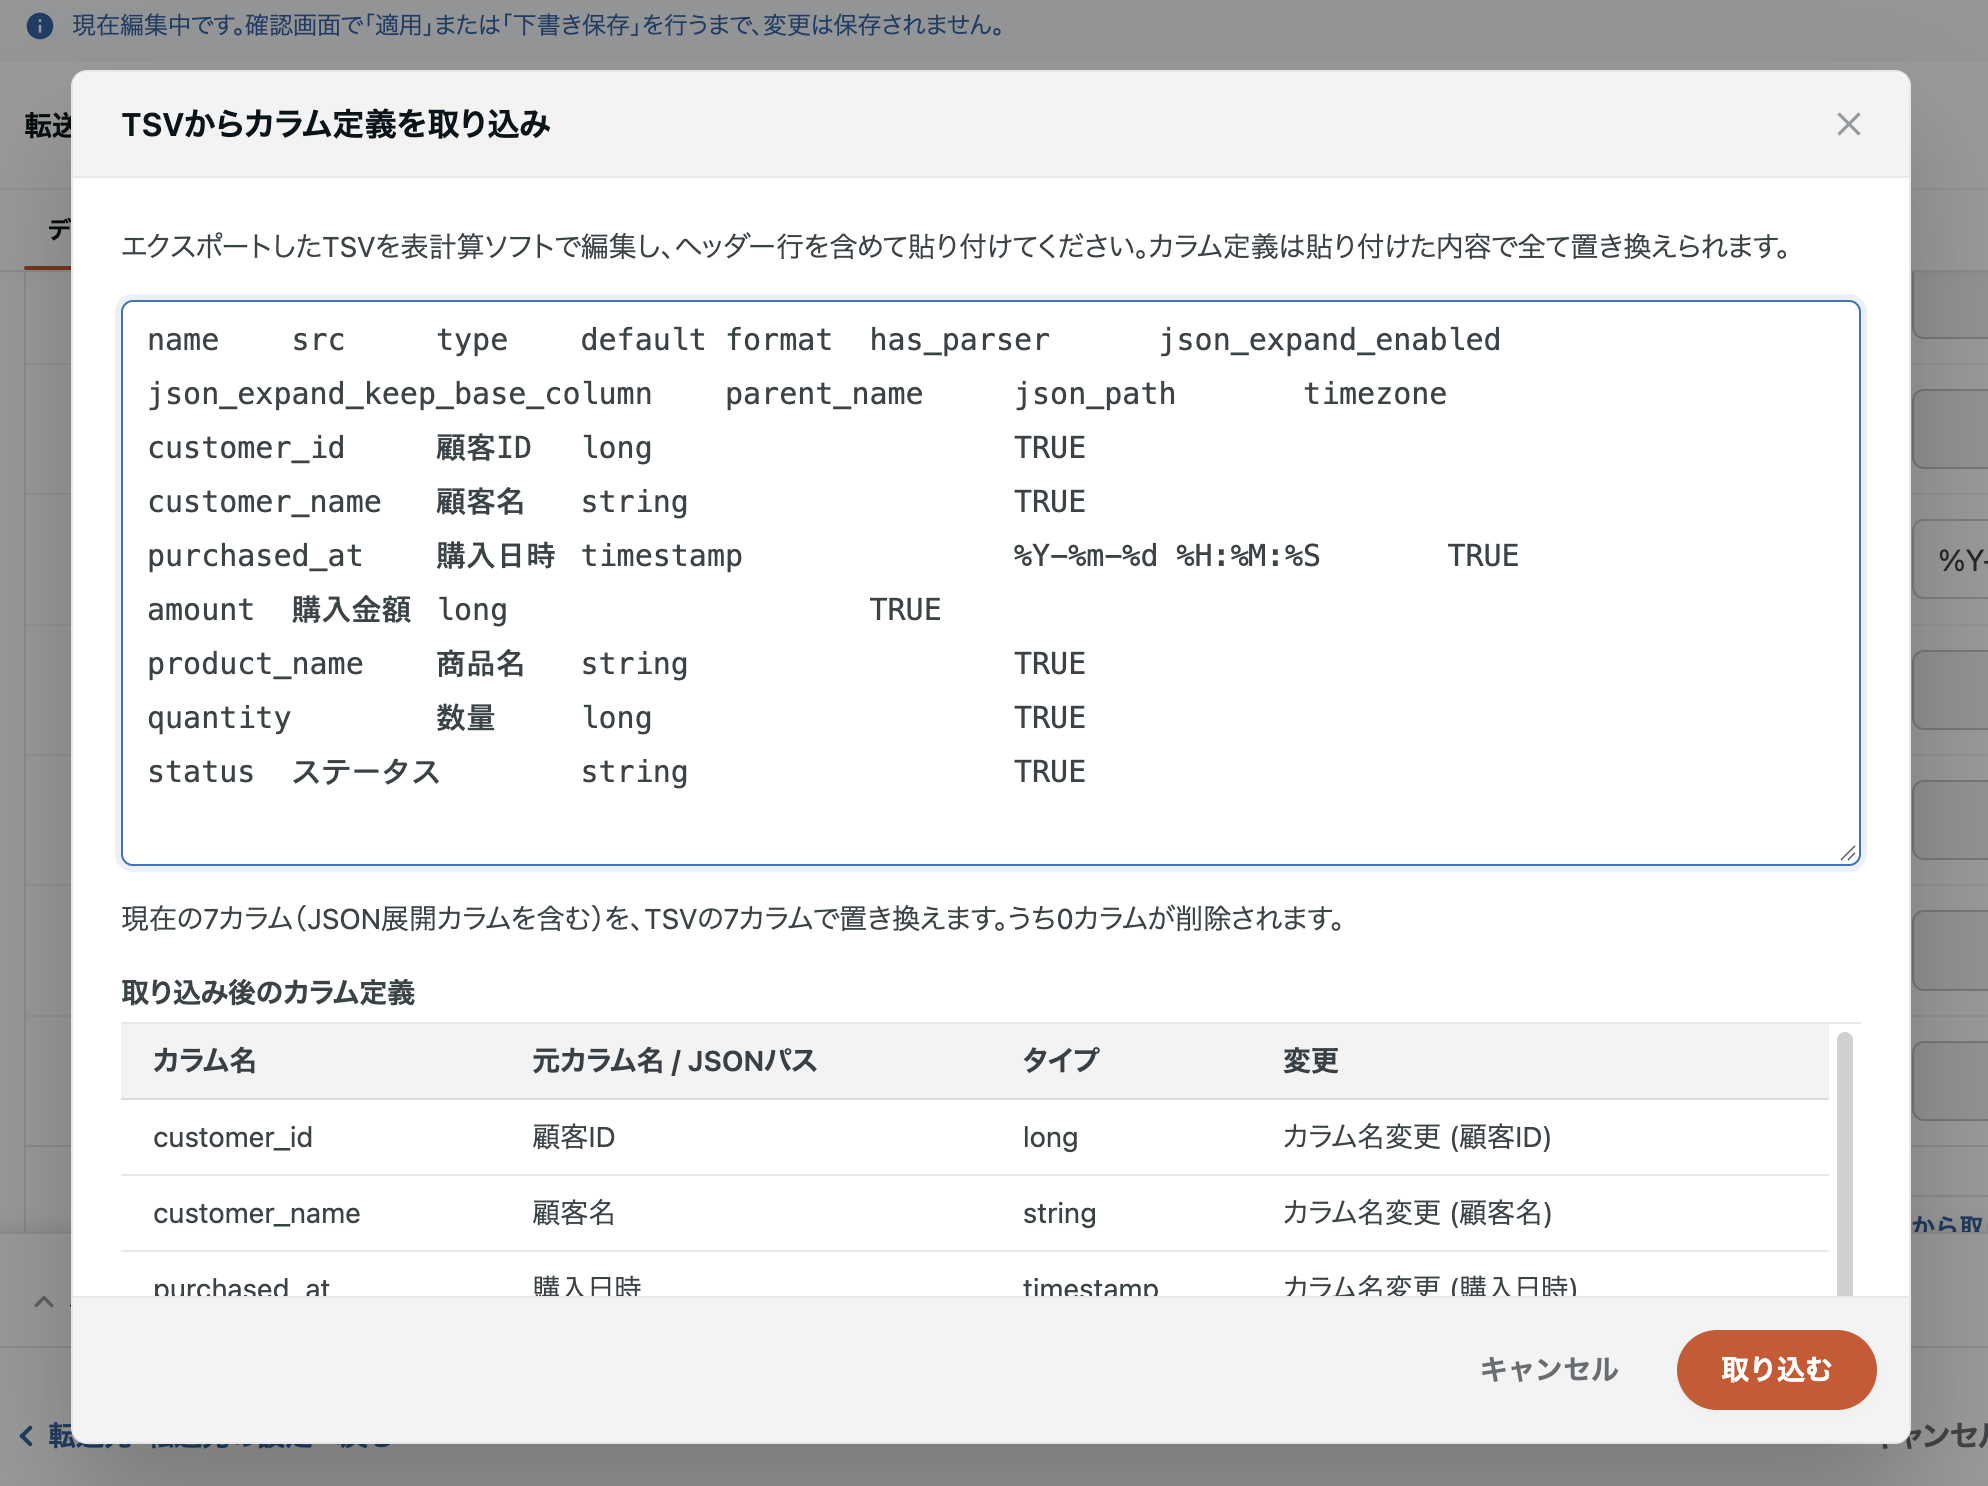Viewport: 1988px width, 1486px height.
Task: Click the textarea resize handle corner
Action: [x=1848, y=853]
